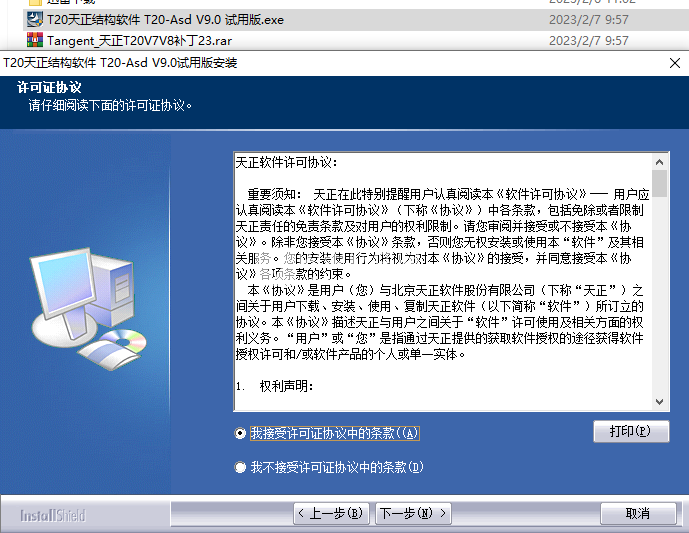
Task: Select the Tangent_天正T20V7V8补丁23.rar file name
Action: 139,40
